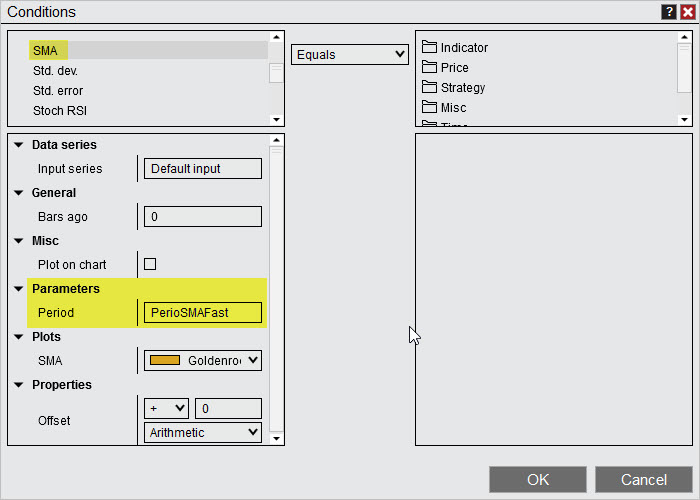Click the Bars ago value field
700x500 pixels.
203,217
